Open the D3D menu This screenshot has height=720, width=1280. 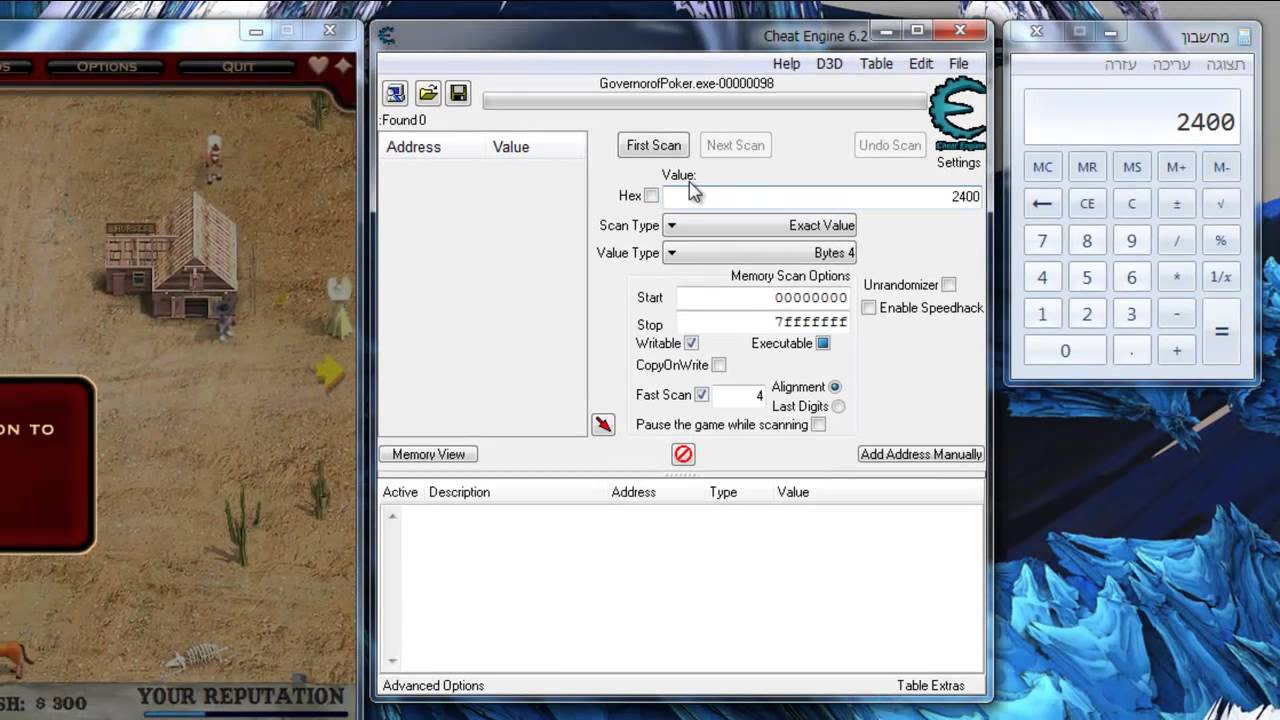[x=829, y=63]
